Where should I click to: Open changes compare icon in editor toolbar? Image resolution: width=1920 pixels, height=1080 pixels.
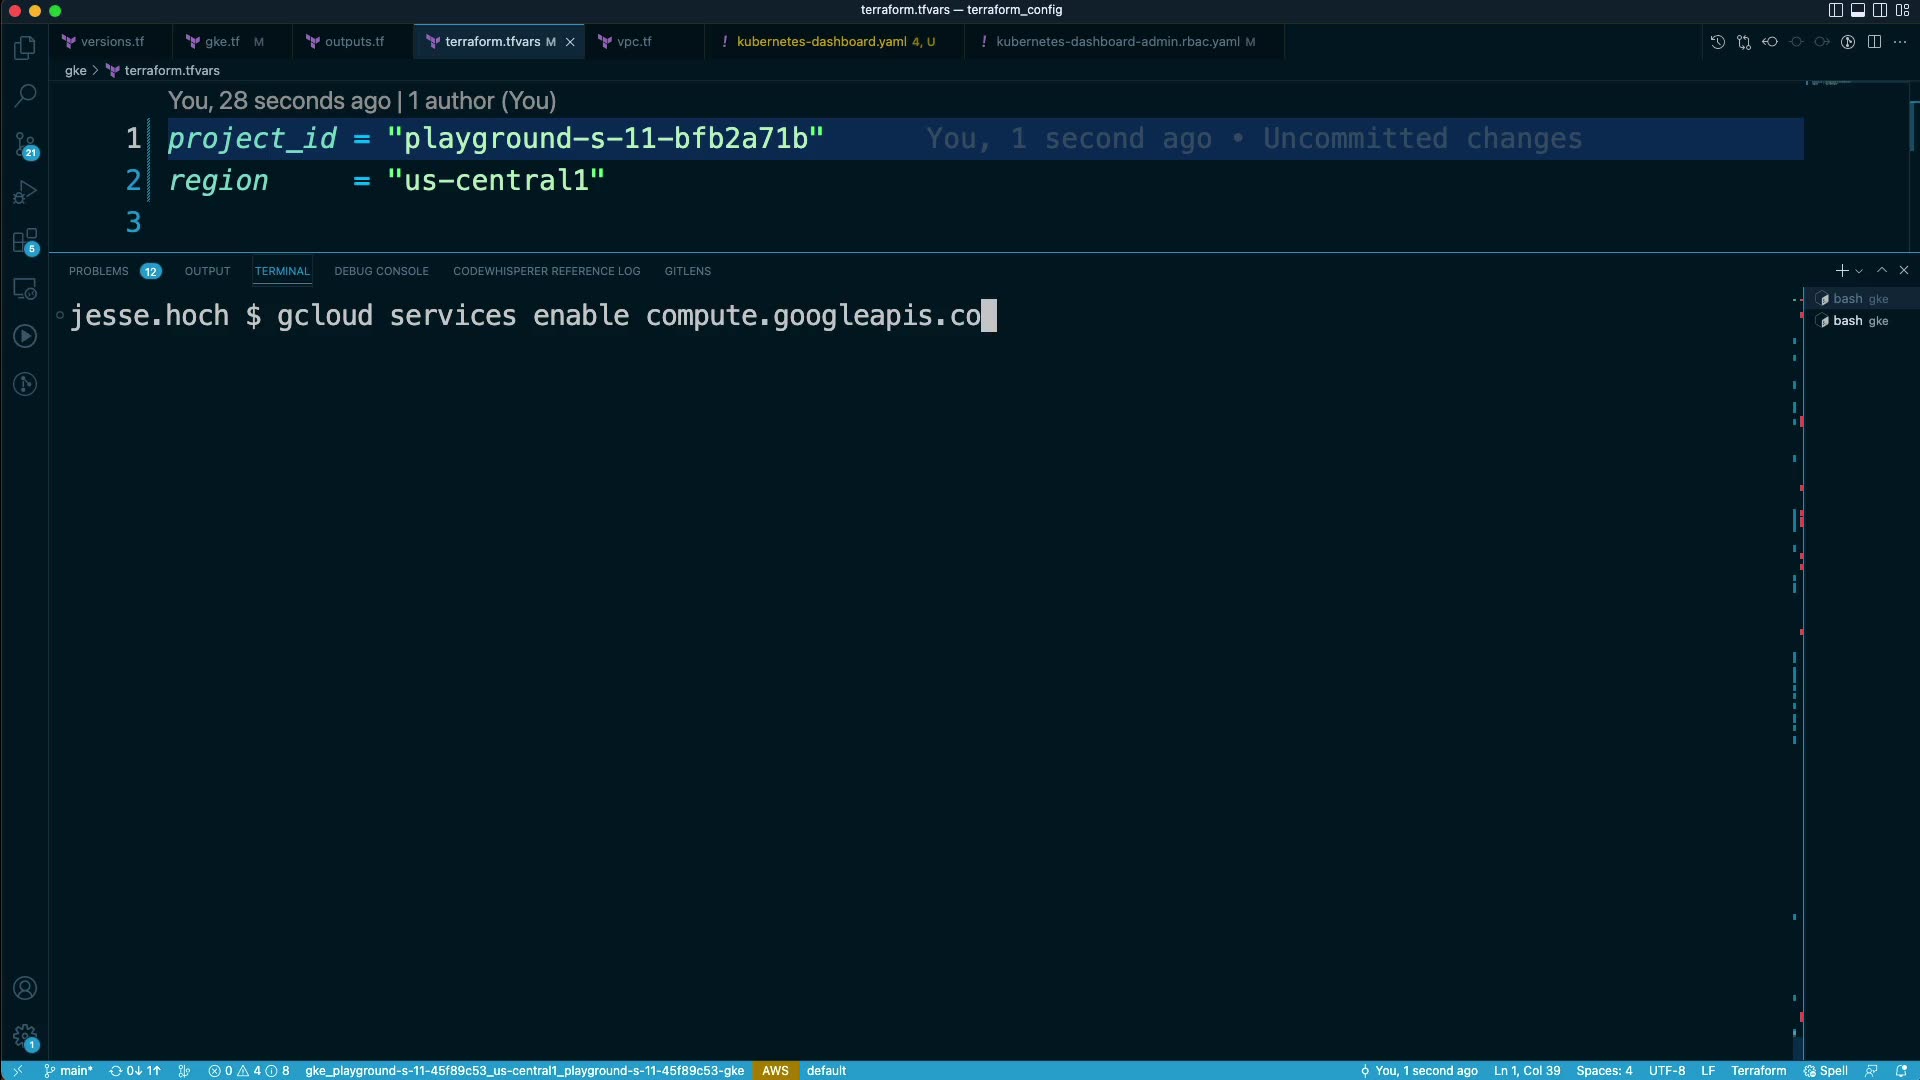tap(1744, 42)
